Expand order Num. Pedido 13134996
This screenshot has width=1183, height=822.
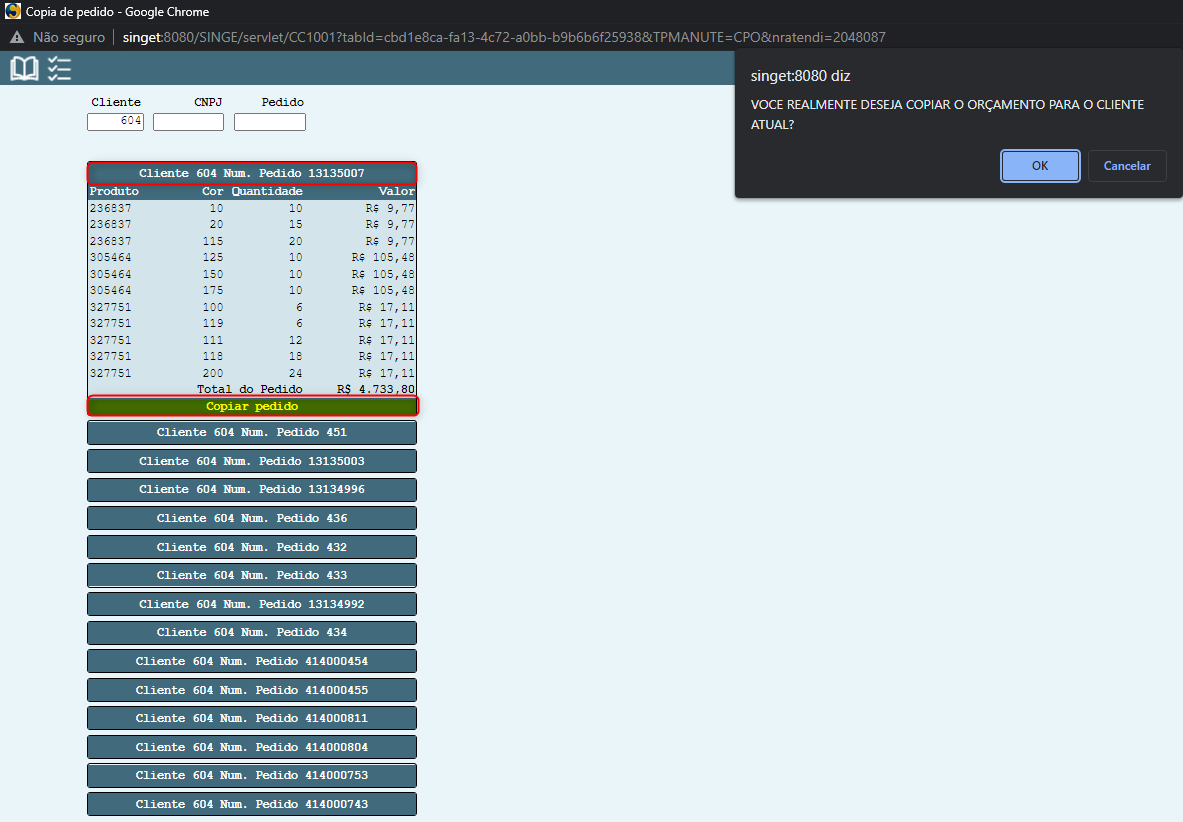[252, 490]
